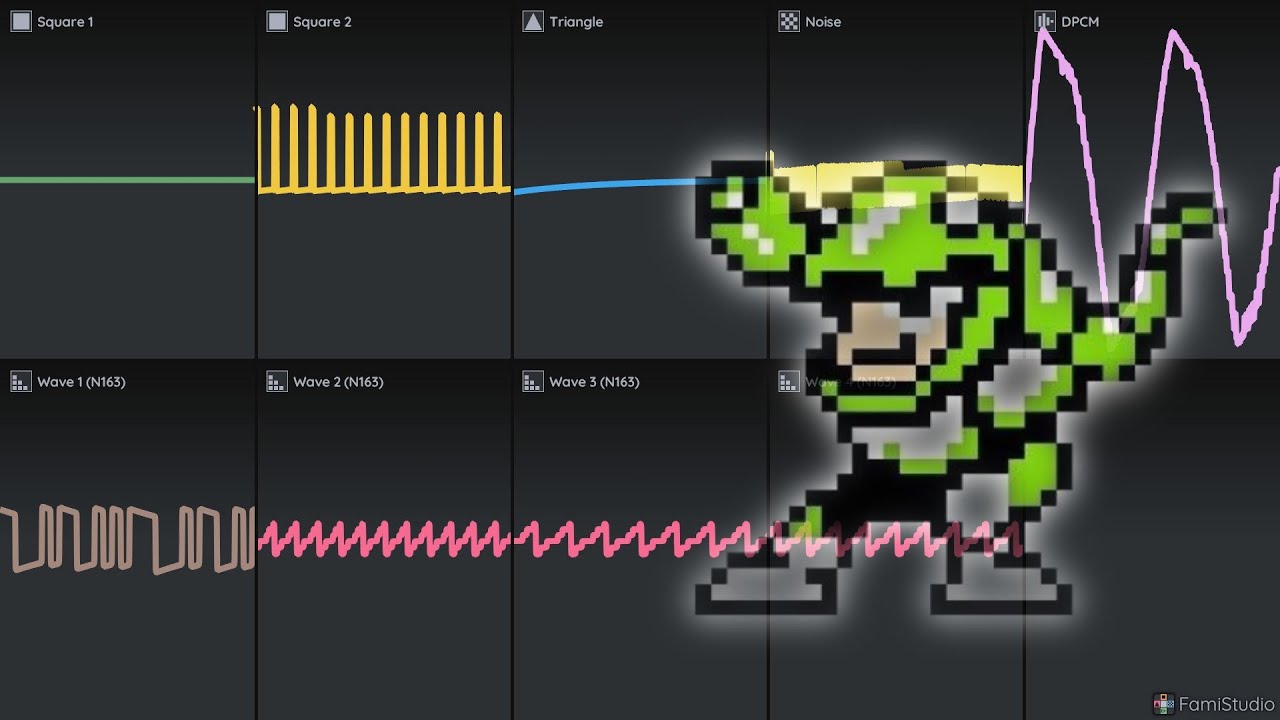Select the Wave 2 (N163) label
The width and height of the screenshot is (1280, 720).
(x=338, y=382)
